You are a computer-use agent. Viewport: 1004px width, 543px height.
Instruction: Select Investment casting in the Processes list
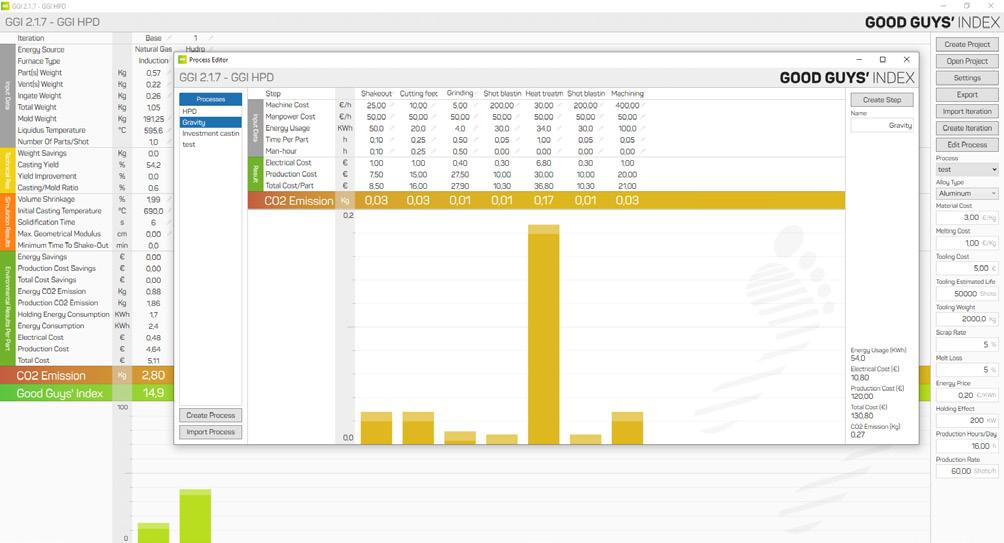[x=211, y=133]
